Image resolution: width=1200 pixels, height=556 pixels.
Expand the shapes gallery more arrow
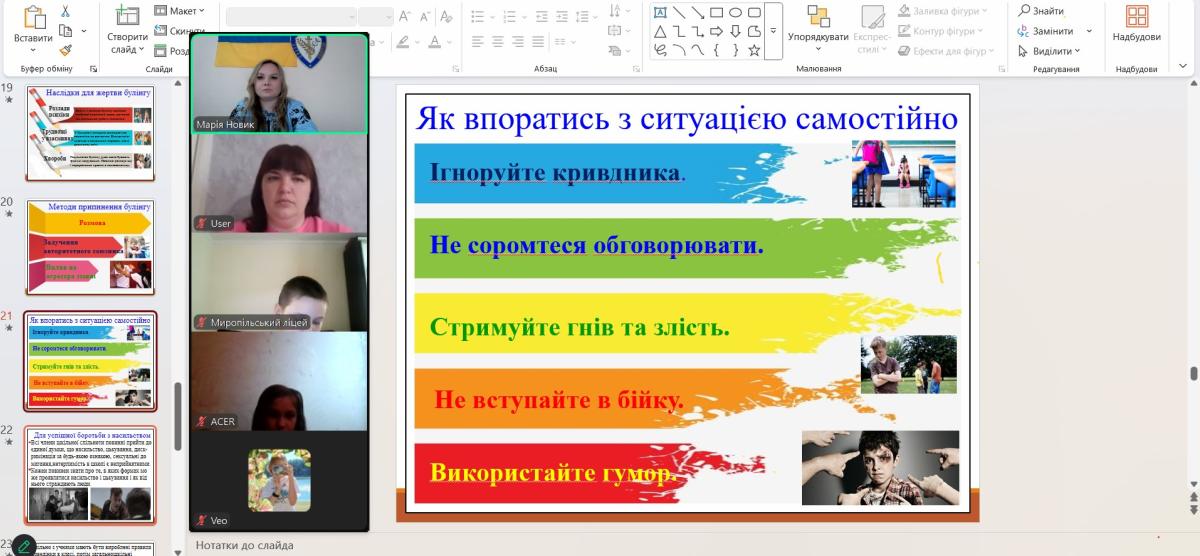click(x=773, y=31)
